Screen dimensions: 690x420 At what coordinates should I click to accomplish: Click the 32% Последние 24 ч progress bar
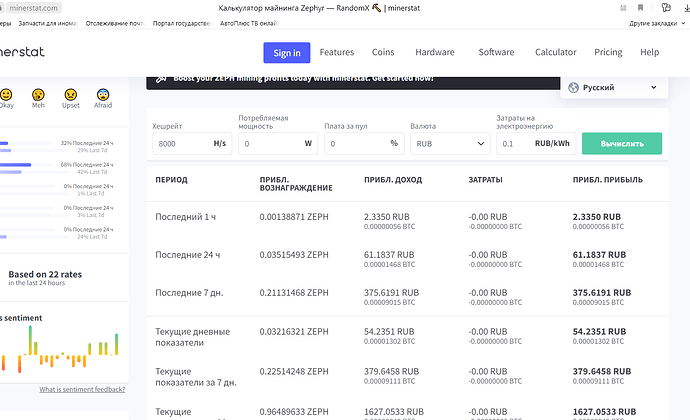tap(26, 143)
